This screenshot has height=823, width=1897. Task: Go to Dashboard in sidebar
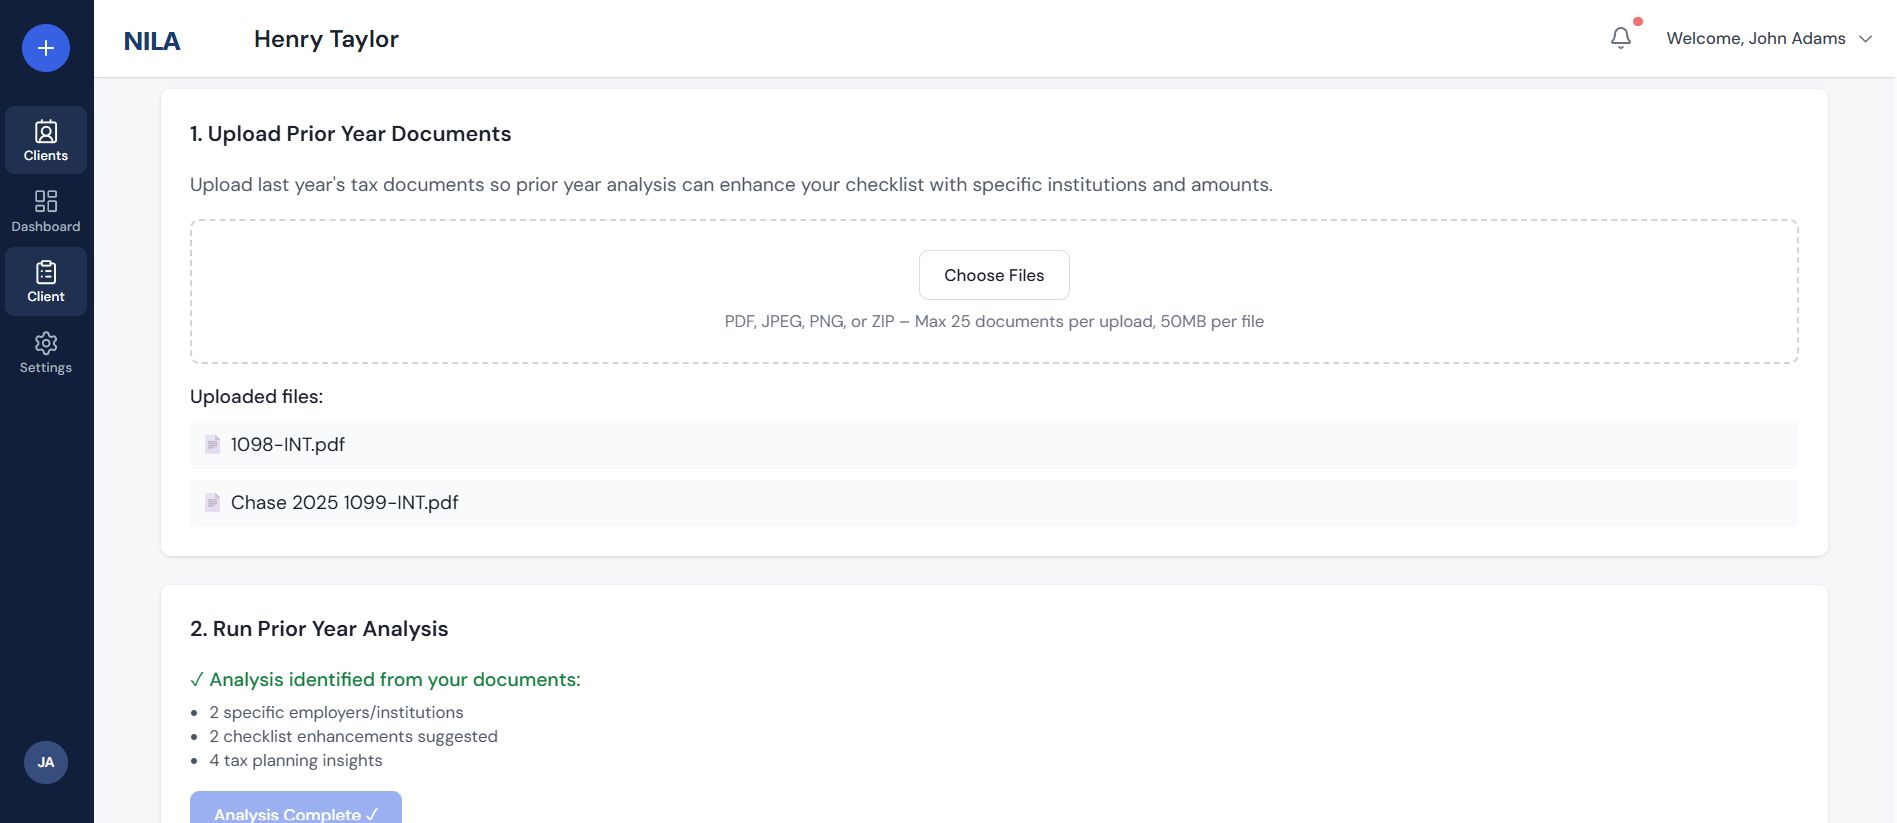pos(46,211)
